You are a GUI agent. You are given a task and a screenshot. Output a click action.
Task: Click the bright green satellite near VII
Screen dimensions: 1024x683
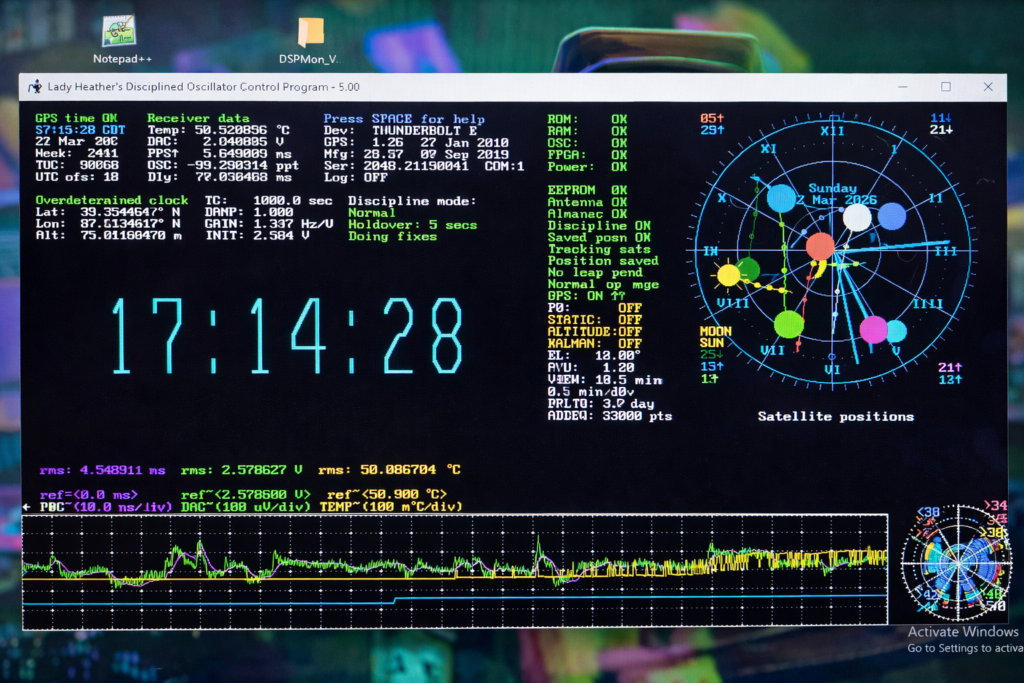pos(789,324)
